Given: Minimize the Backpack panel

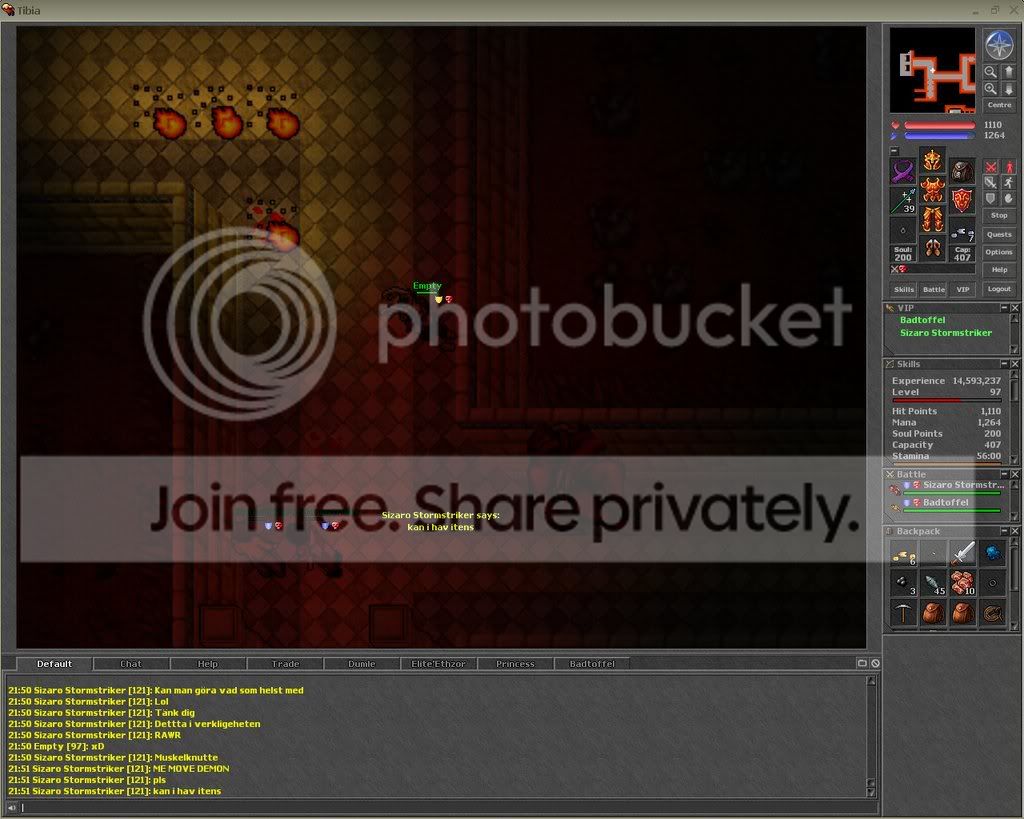Looking at the screenshot, I should 1004,531.
